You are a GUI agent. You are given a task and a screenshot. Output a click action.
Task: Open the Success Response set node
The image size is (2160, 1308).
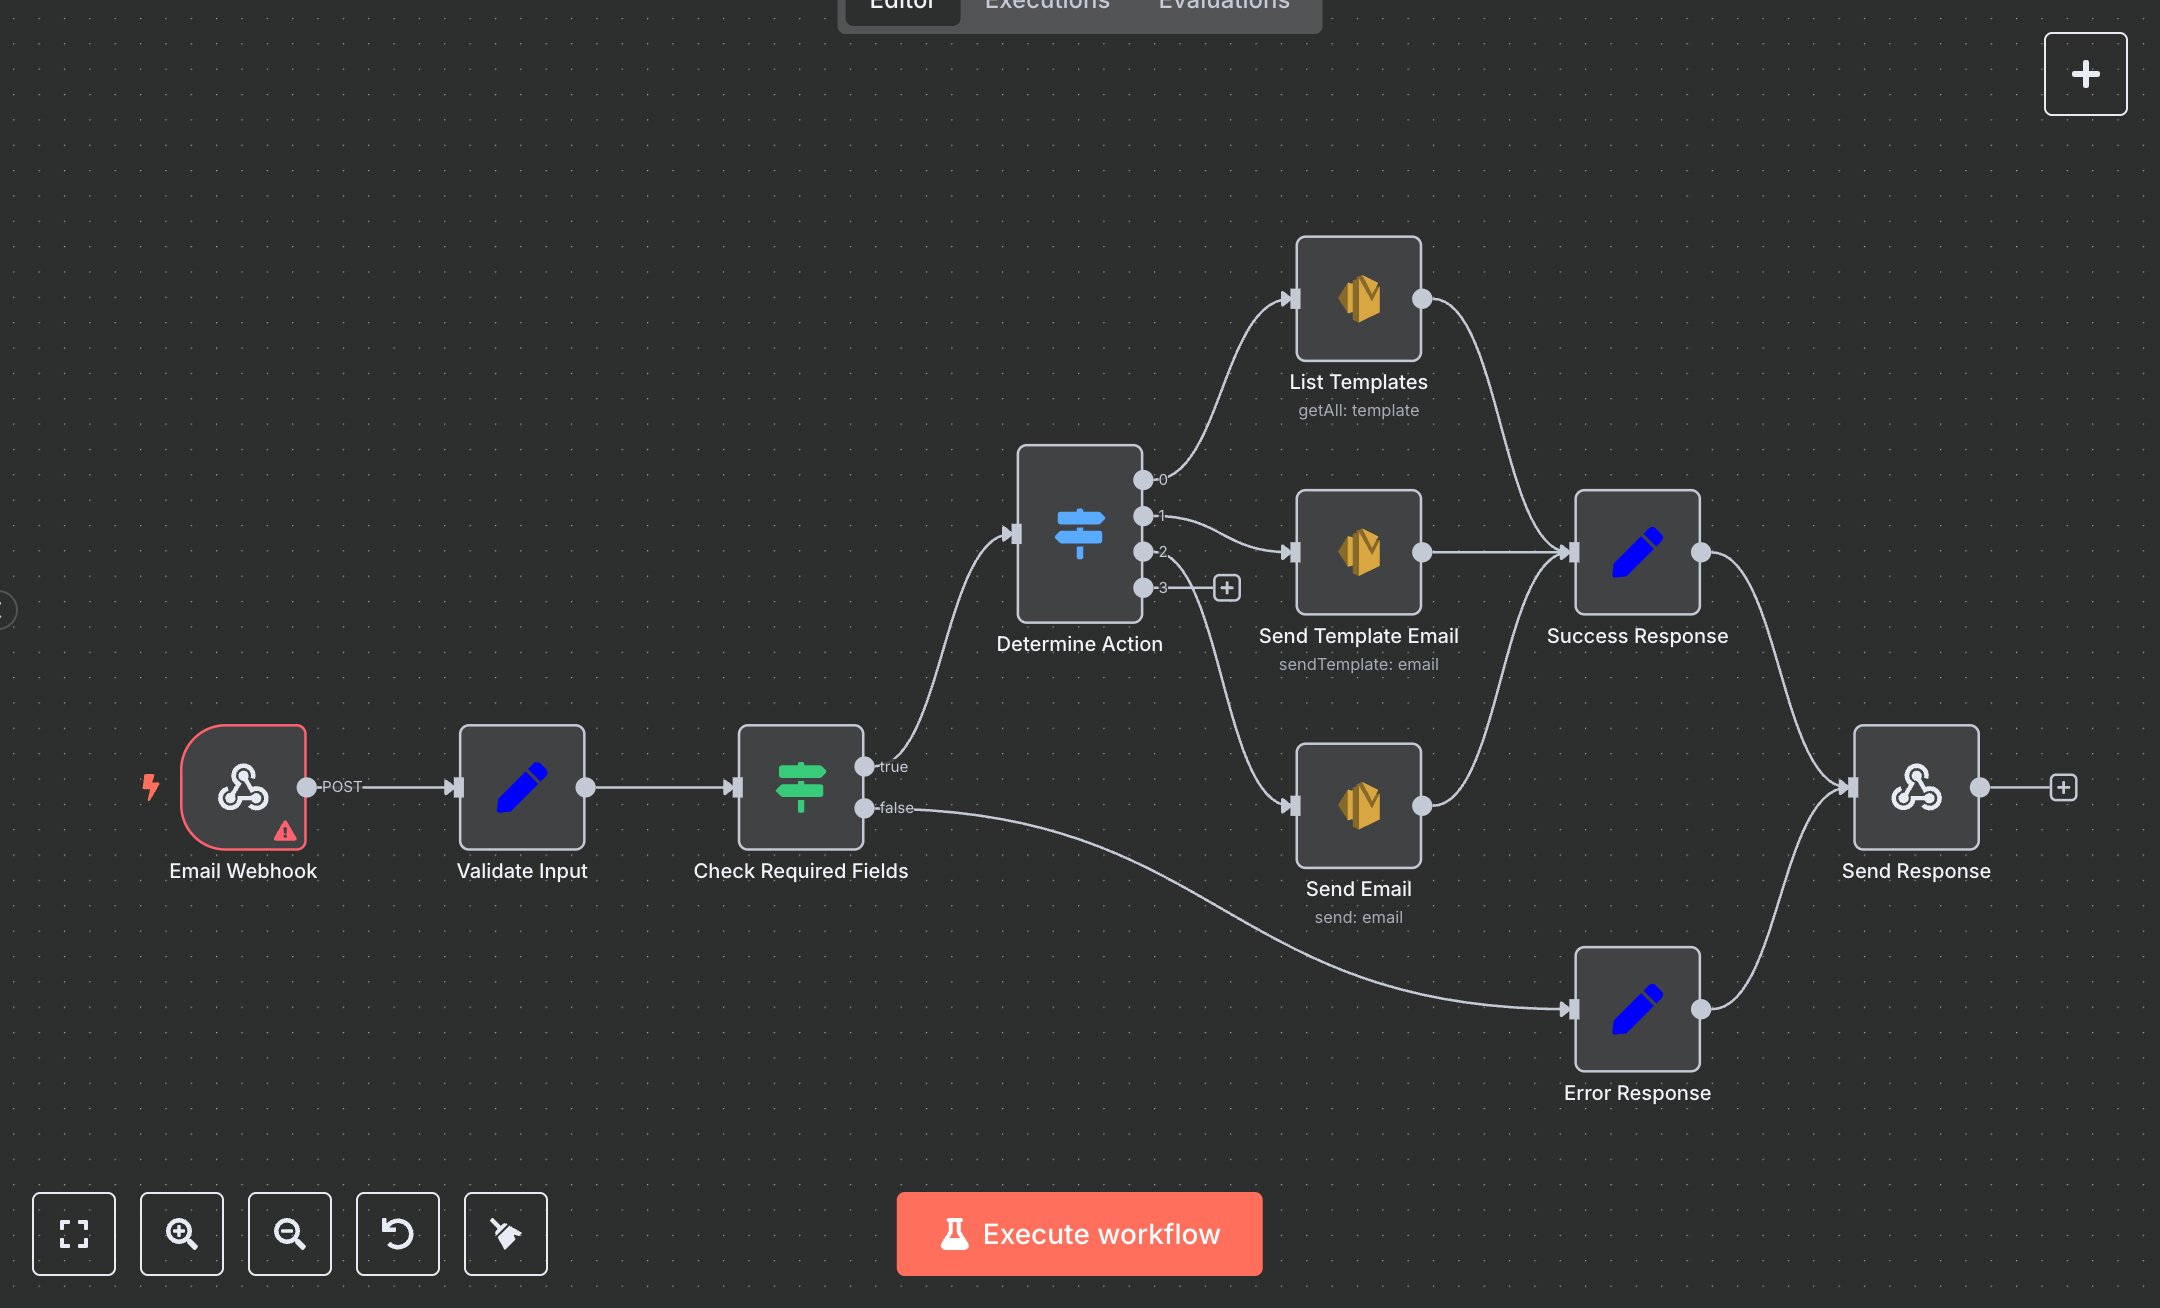click(x=1636, y=552)
